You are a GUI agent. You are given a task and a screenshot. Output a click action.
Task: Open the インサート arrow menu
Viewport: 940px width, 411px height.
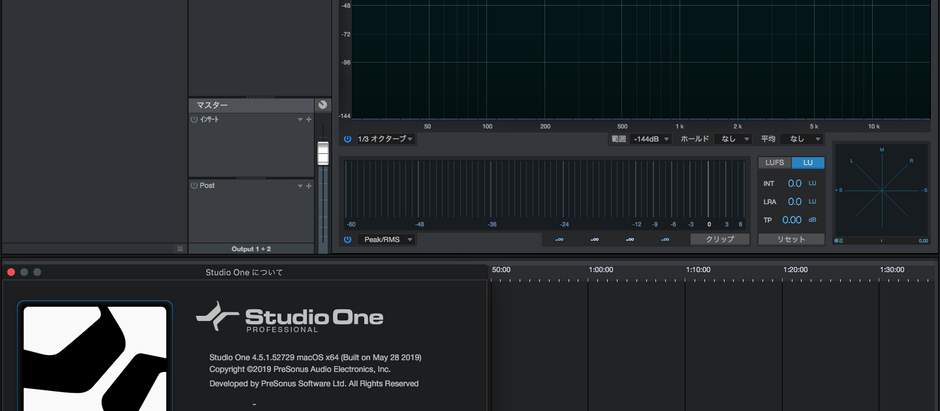(300, 120)
